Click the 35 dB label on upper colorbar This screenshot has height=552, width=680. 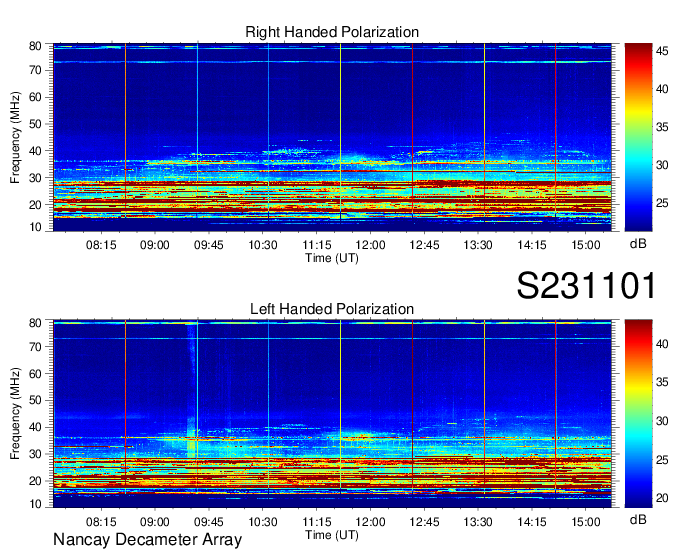coord(662,127)
